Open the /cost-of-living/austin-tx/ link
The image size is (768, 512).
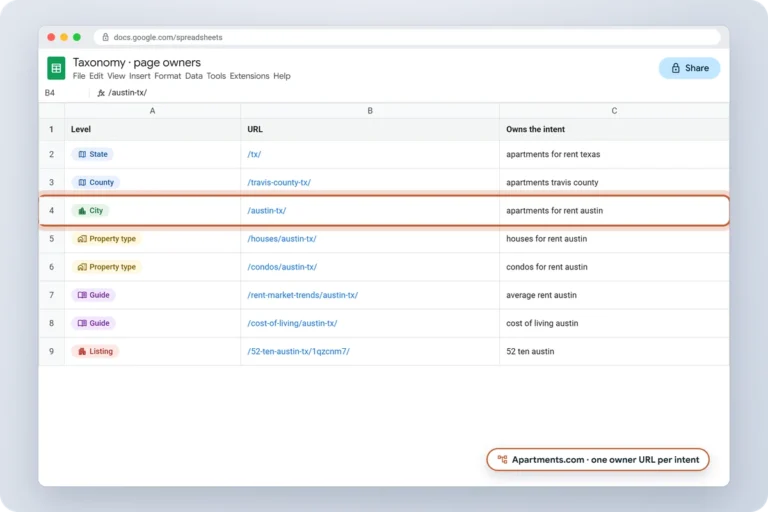(292, 323)
